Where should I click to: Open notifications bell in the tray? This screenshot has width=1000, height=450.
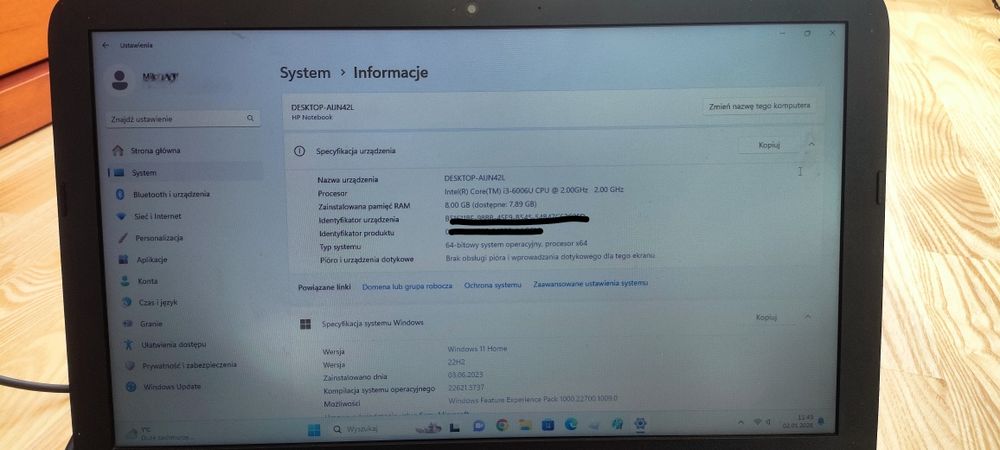(821, 421)
